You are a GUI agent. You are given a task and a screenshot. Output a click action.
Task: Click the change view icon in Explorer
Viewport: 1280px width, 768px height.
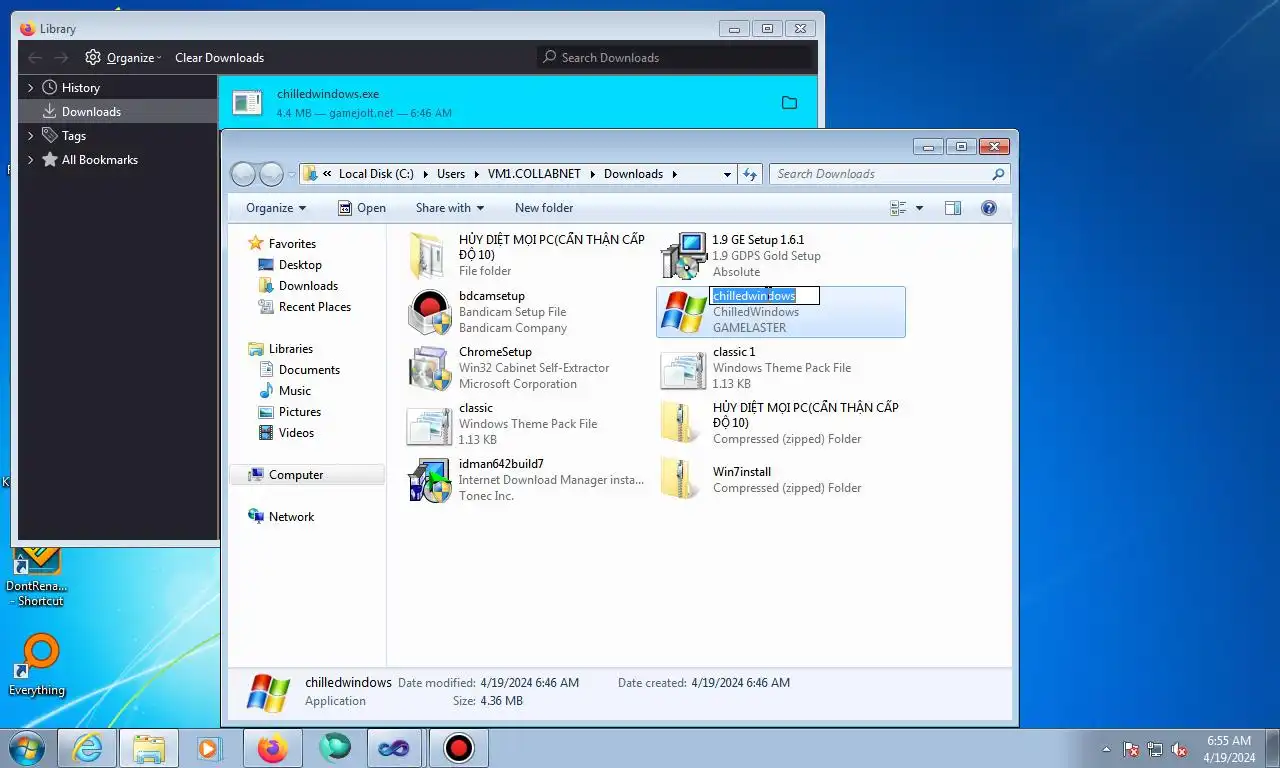click(898, 208)
